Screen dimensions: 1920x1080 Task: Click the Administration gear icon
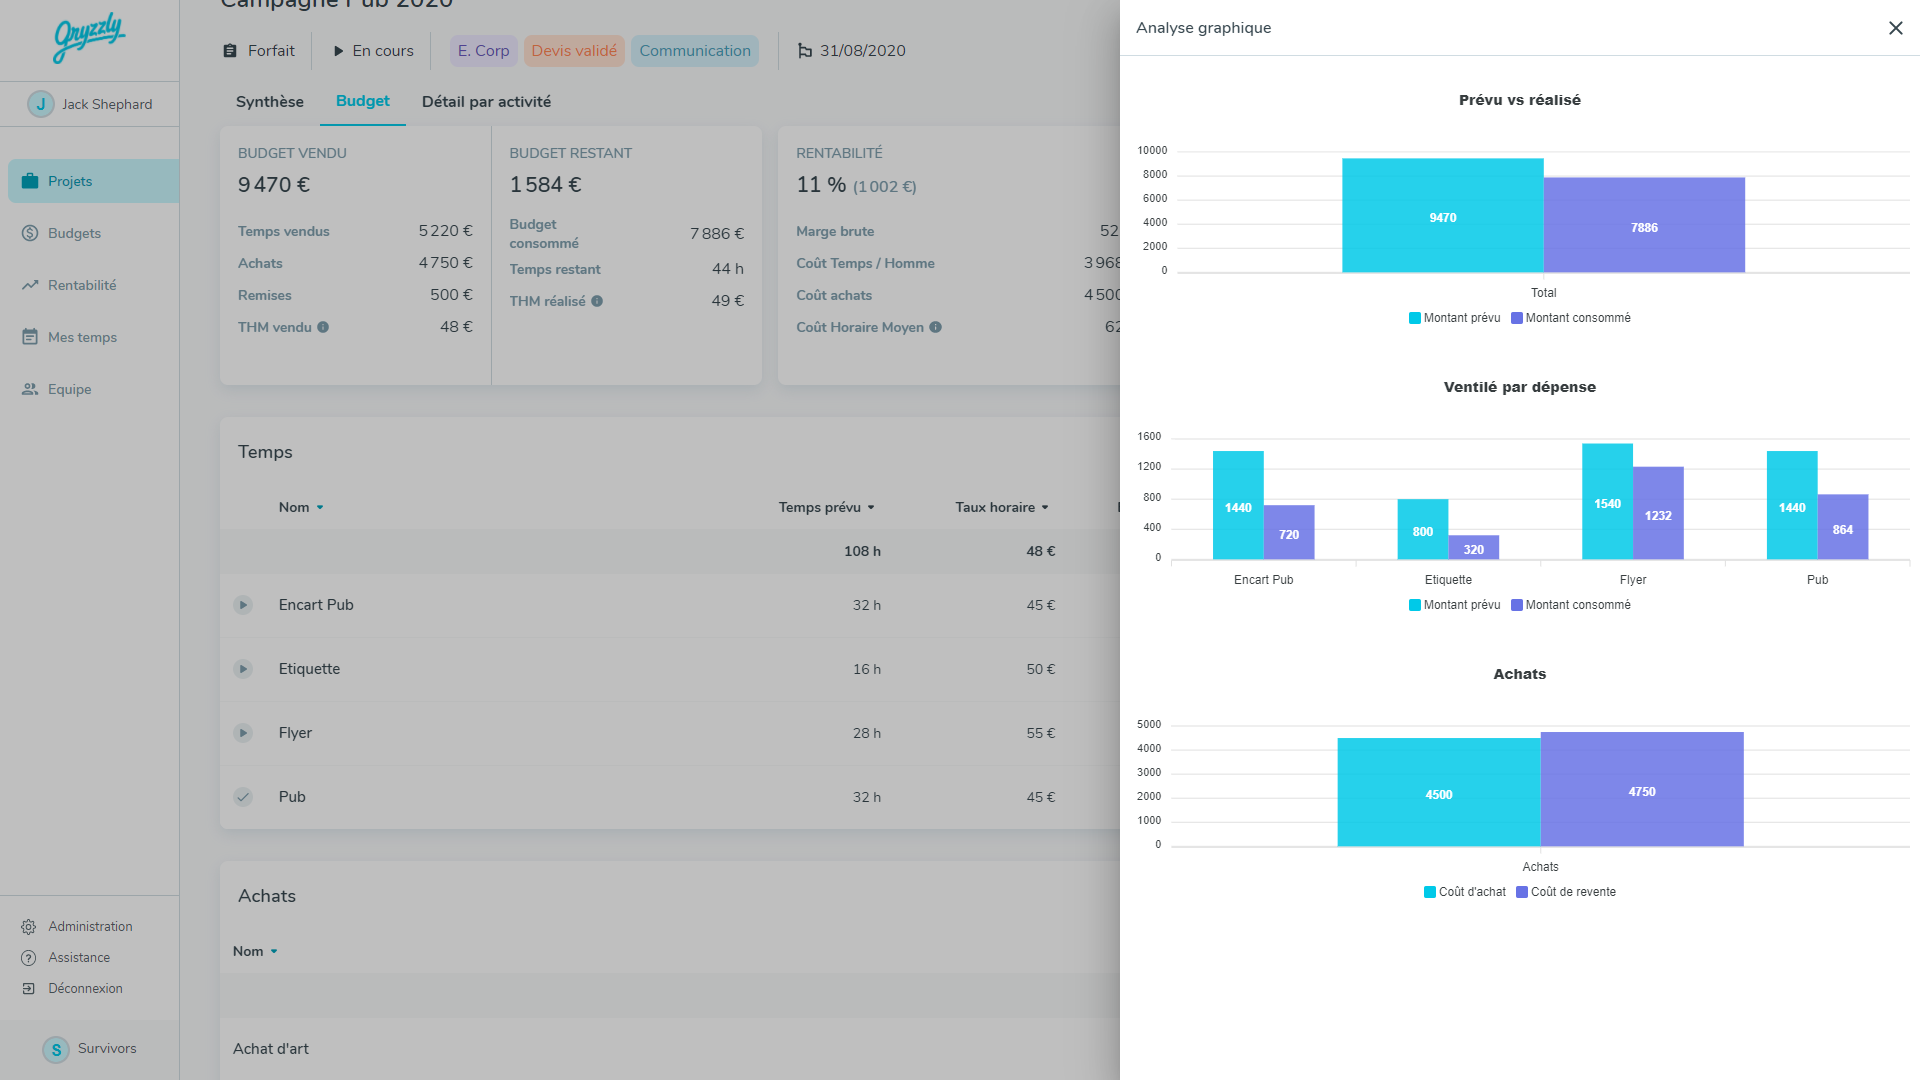[x=29, y=927]
